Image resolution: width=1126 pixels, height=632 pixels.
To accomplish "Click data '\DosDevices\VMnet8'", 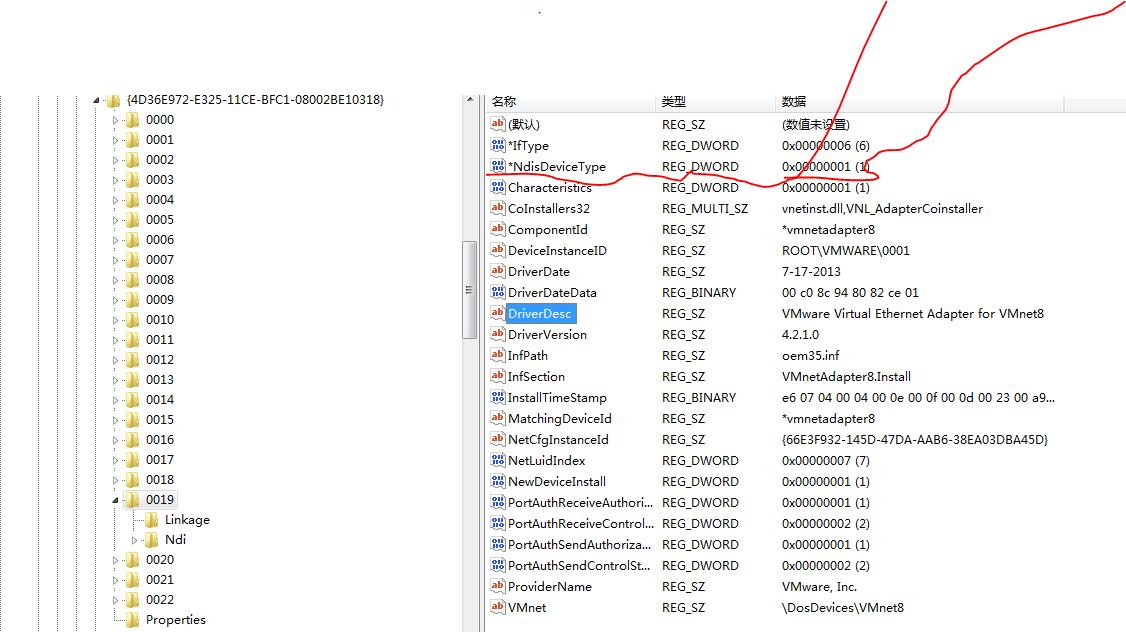I will coord(842,608).
